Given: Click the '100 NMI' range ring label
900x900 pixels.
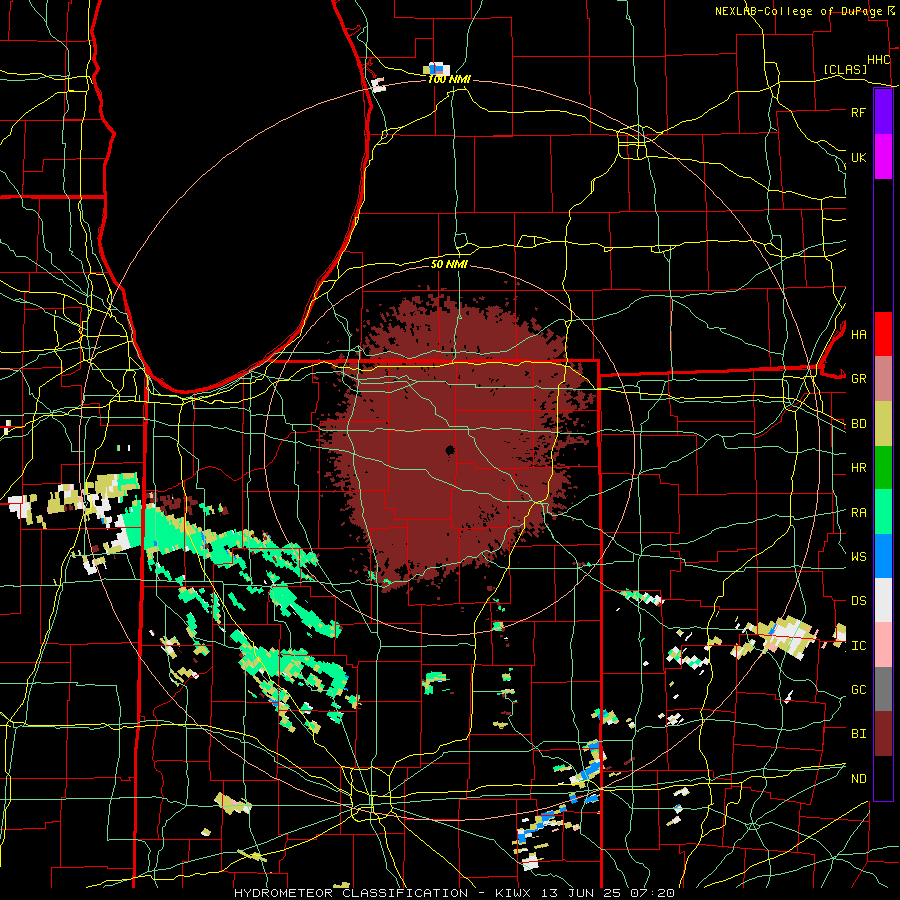Looking at the screenshot, I should point(448,79).
